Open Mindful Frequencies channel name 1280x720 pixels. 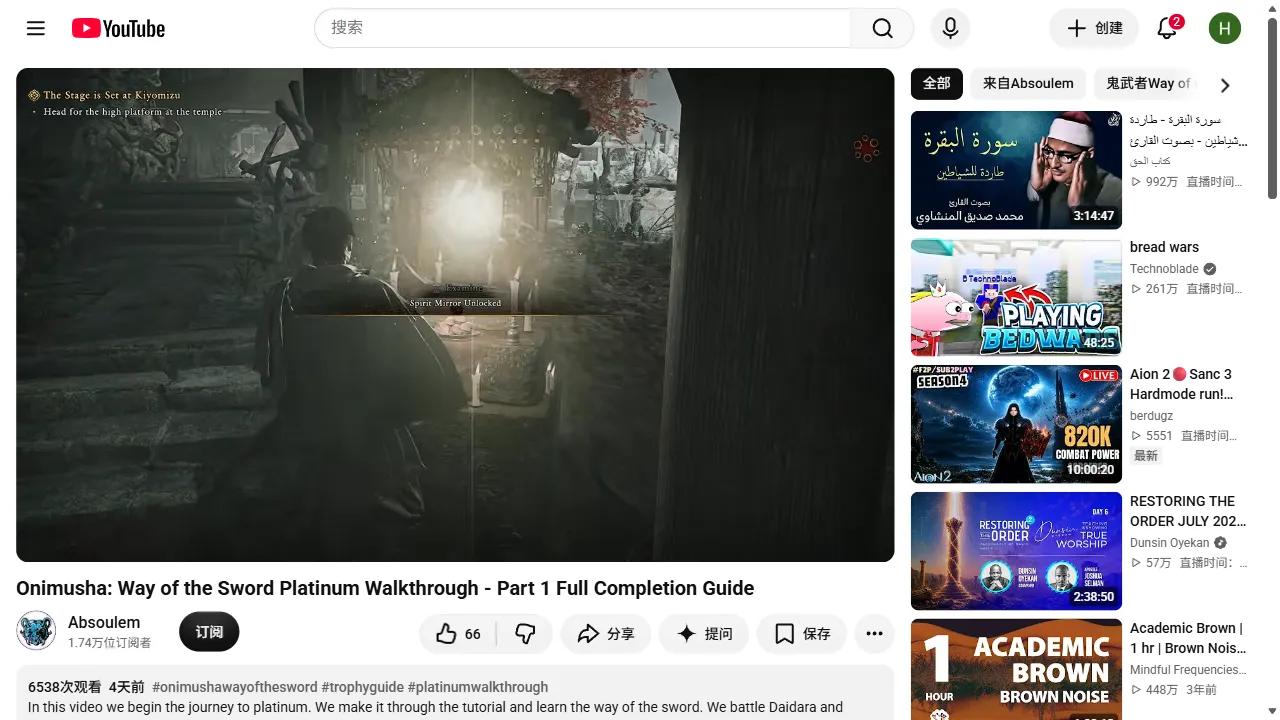[x=1188, y=670]
